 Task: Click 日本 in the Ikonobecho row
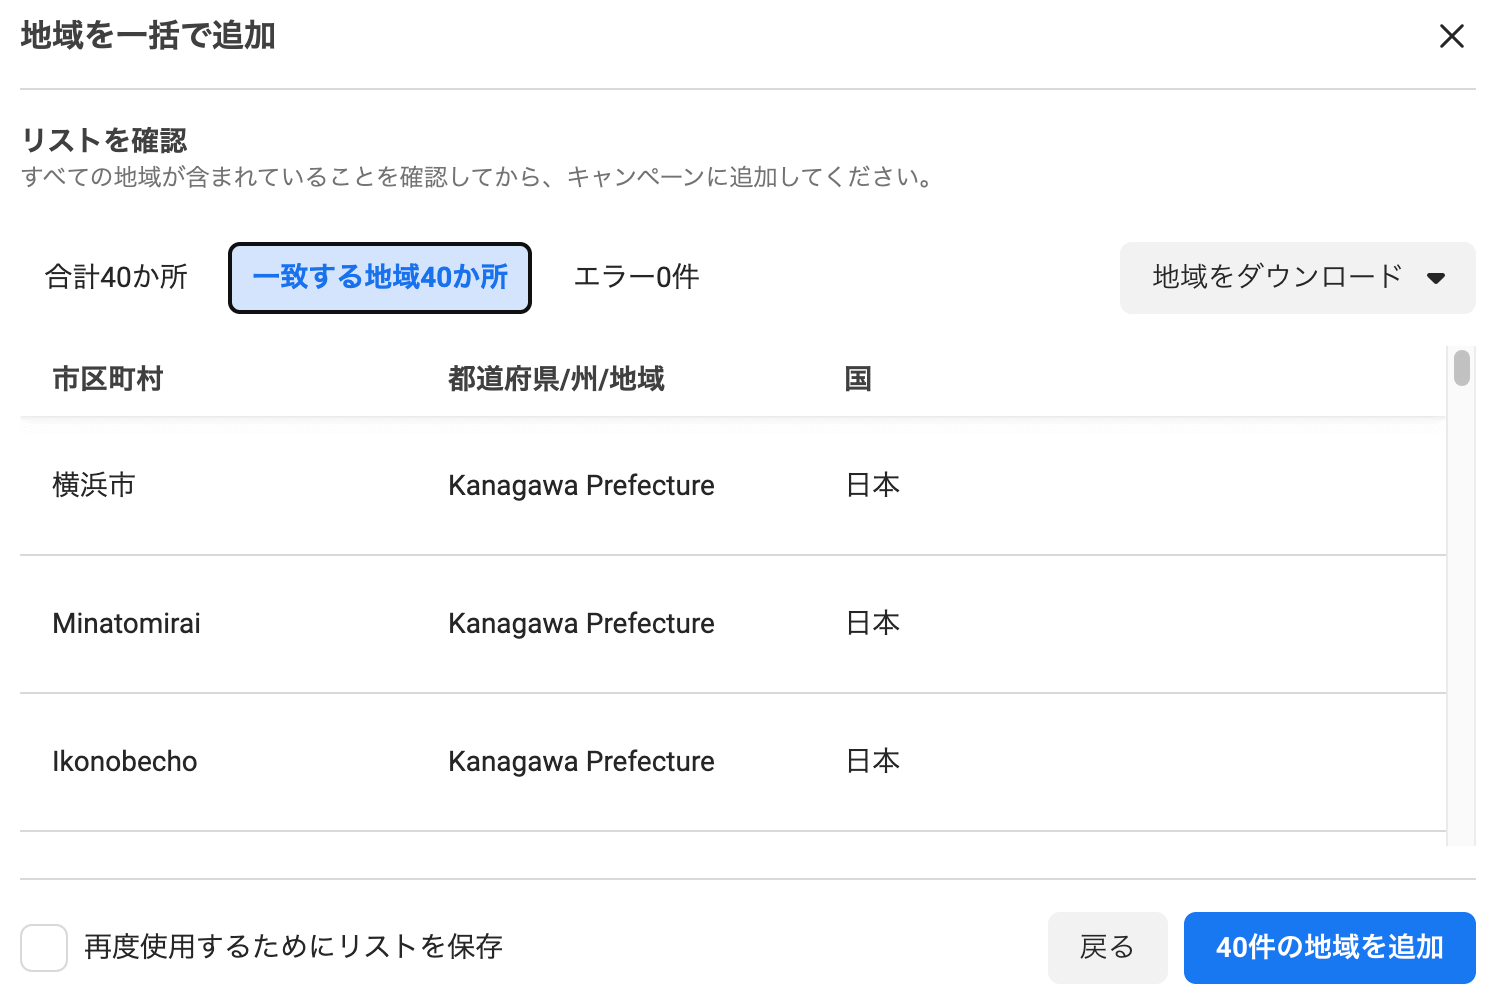pyautogui.click(x=873, y=761)
